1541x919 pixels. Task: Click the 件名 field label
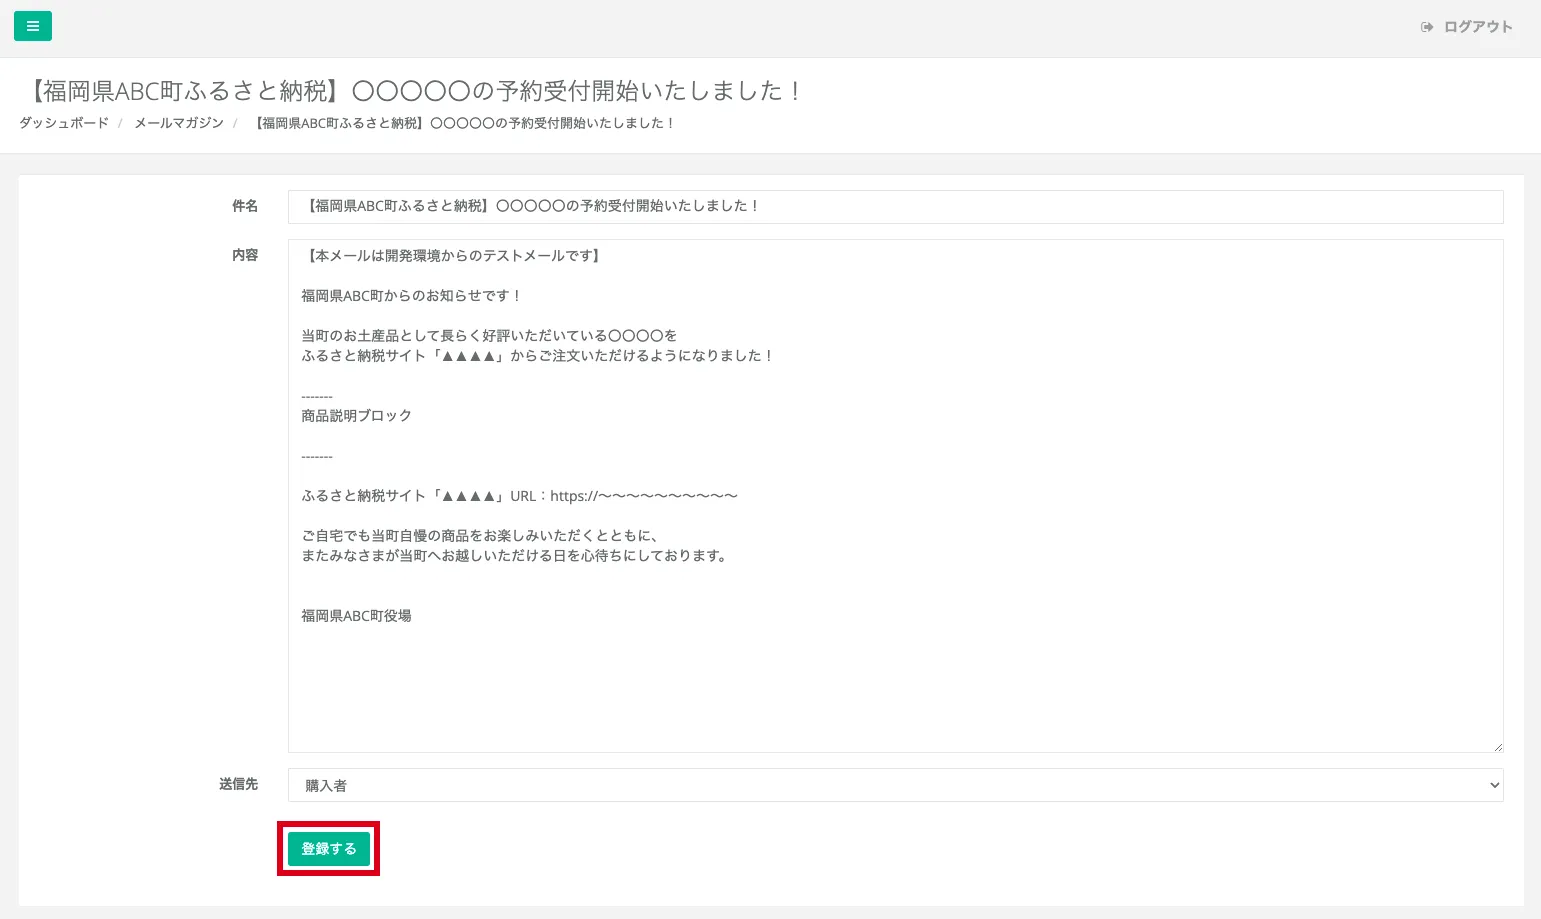(x=245, y=206)
